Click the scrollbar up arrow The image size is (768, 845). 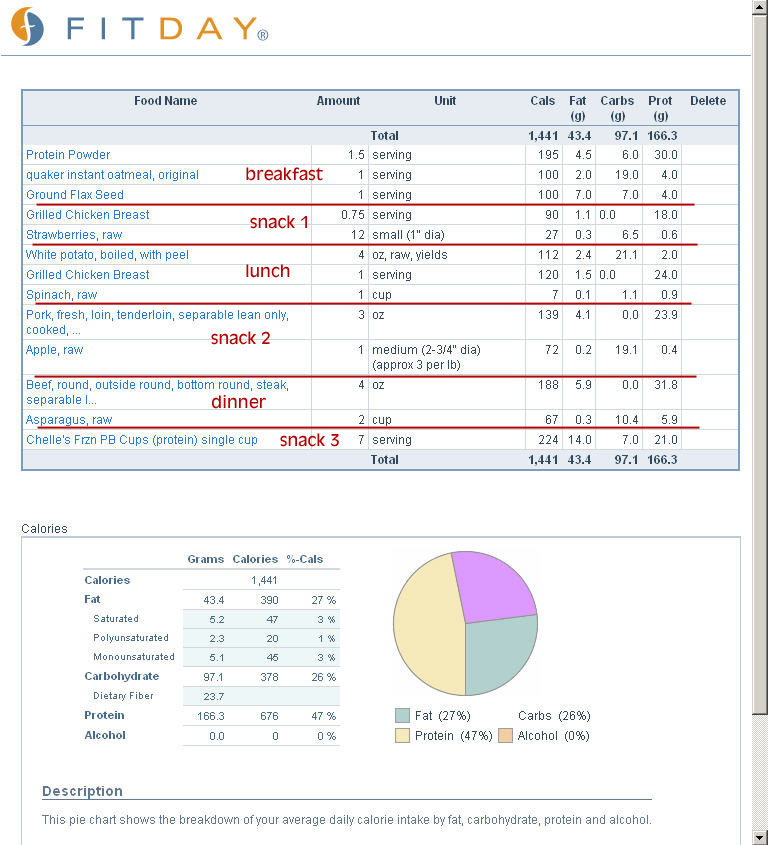click(760, 7)
